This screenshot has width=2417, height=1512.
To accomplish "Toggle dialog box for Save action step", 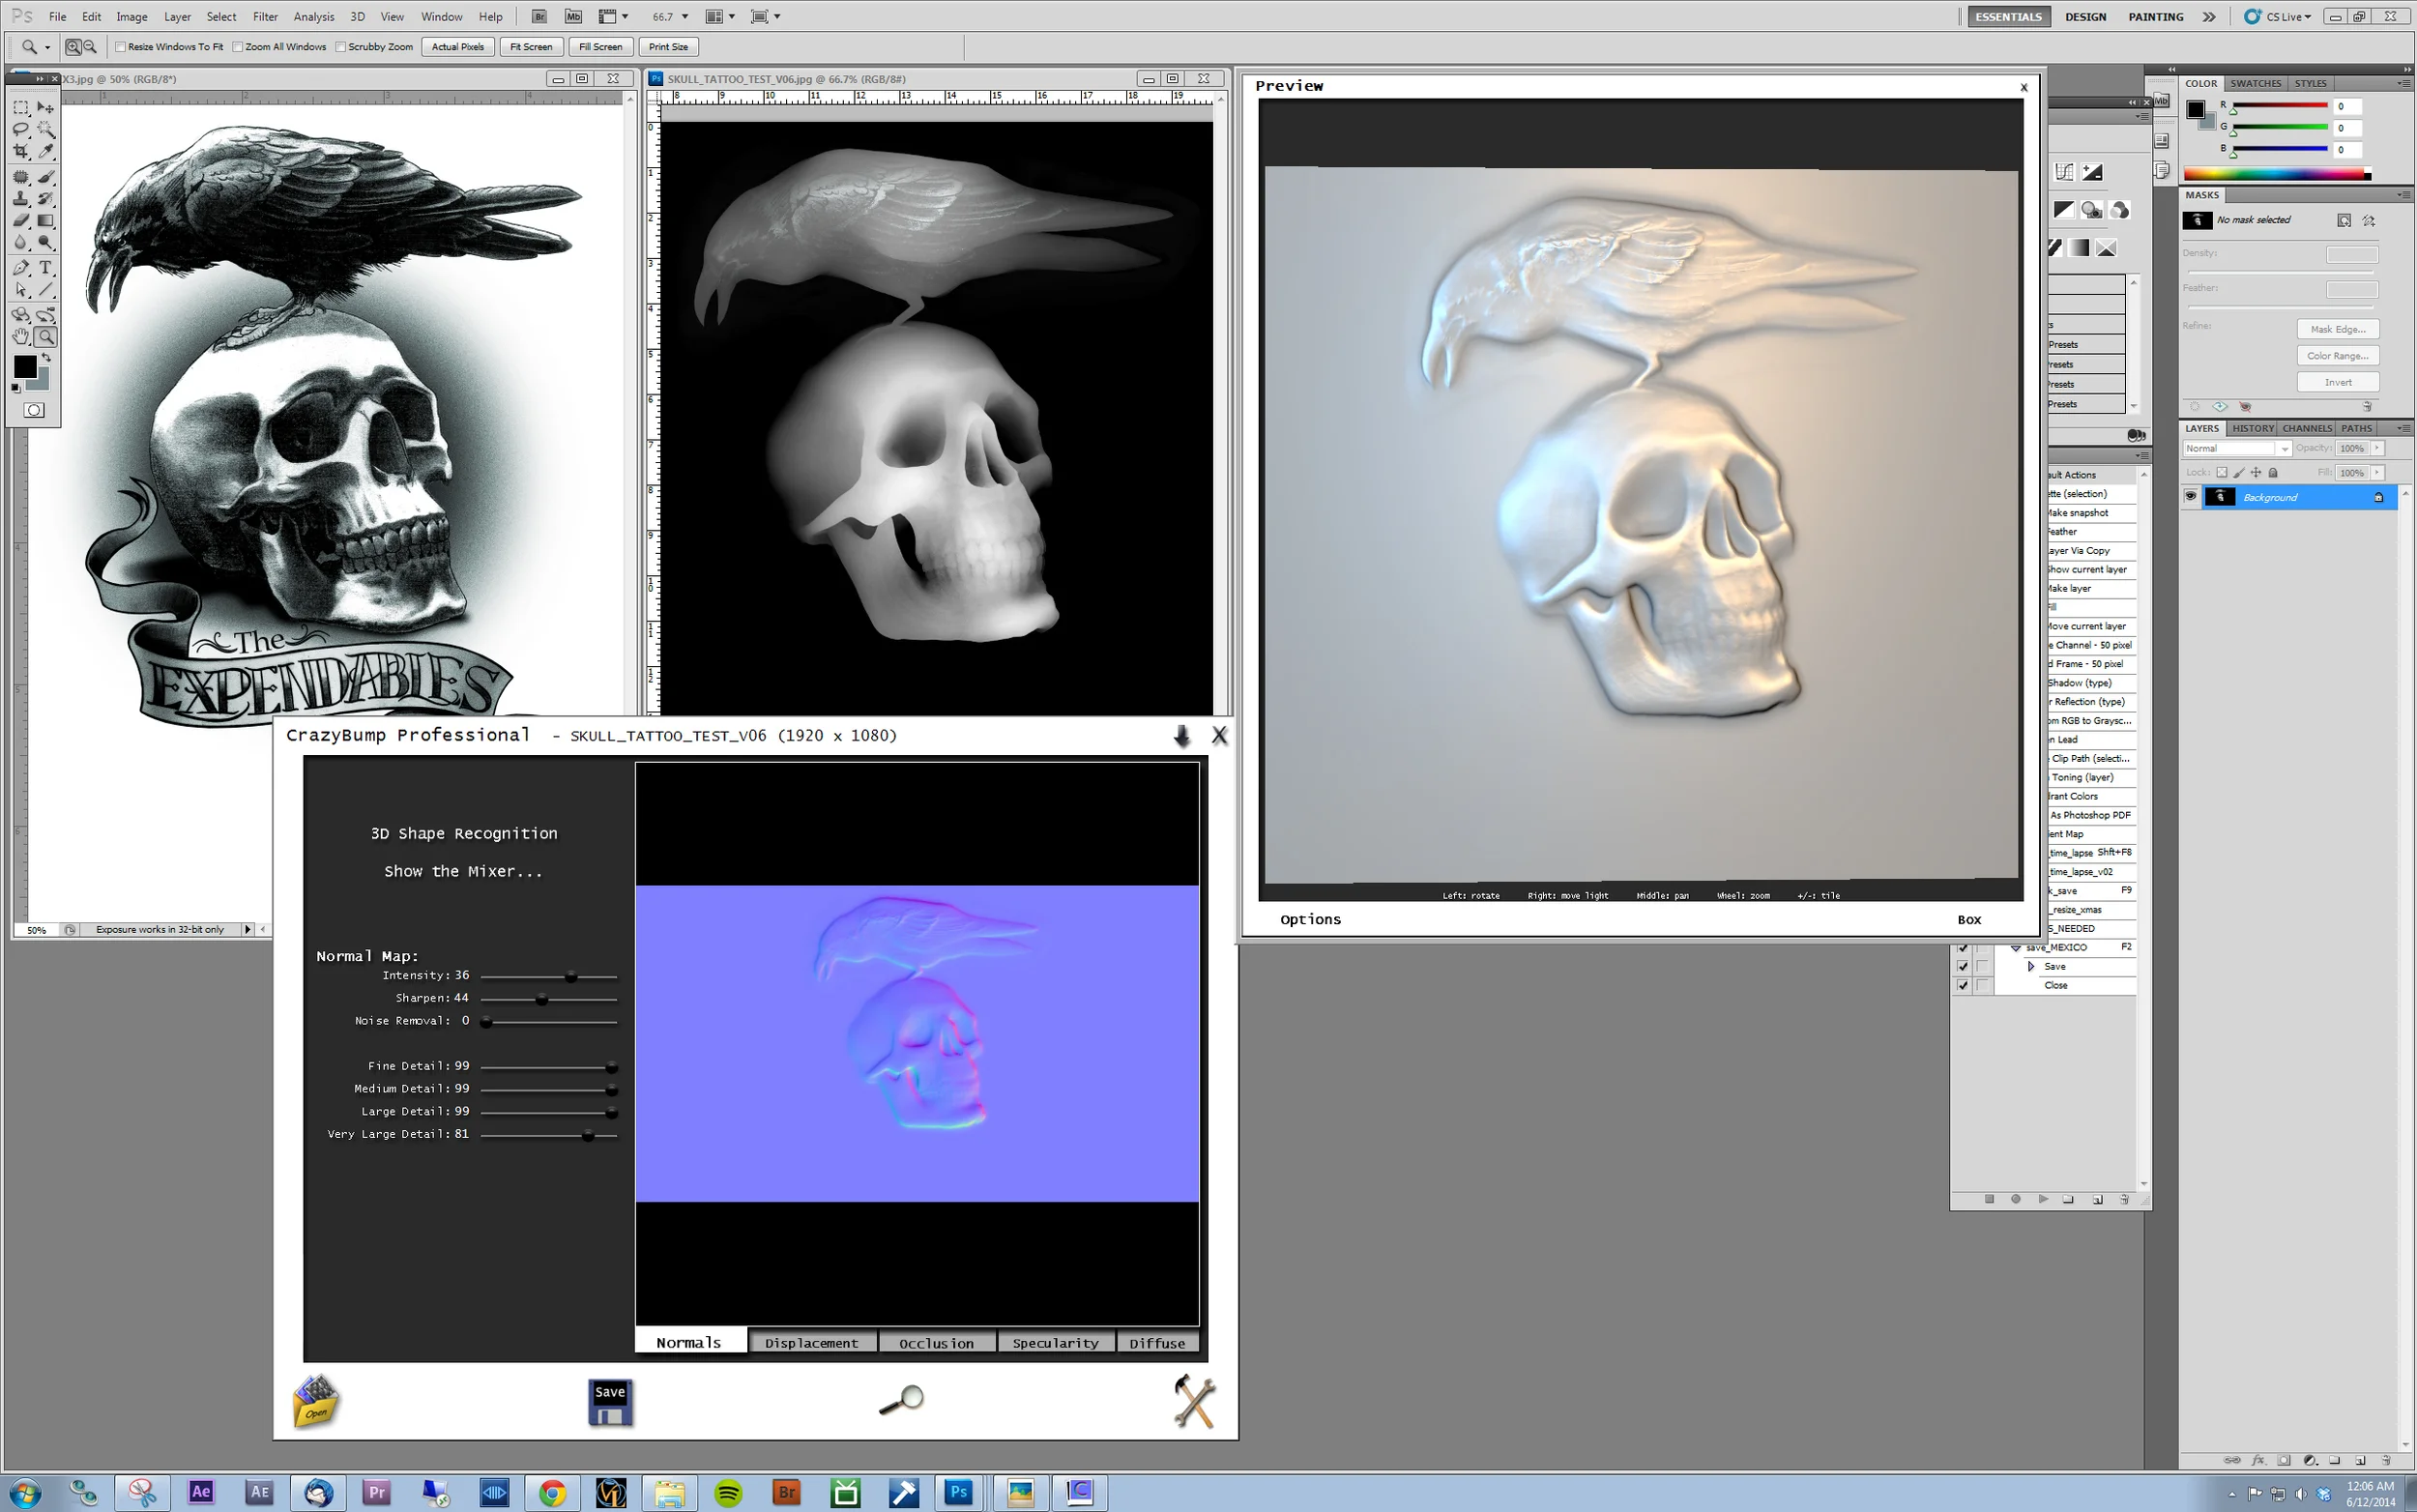I will [x=1982, y=966].
